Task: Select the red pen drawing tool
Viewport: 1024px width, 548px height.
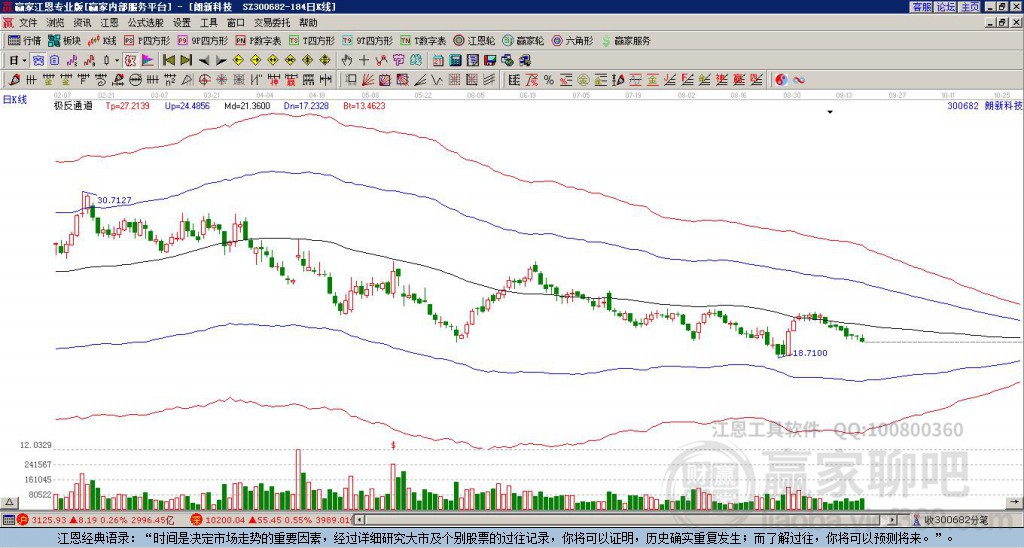Action: (14, 80)
